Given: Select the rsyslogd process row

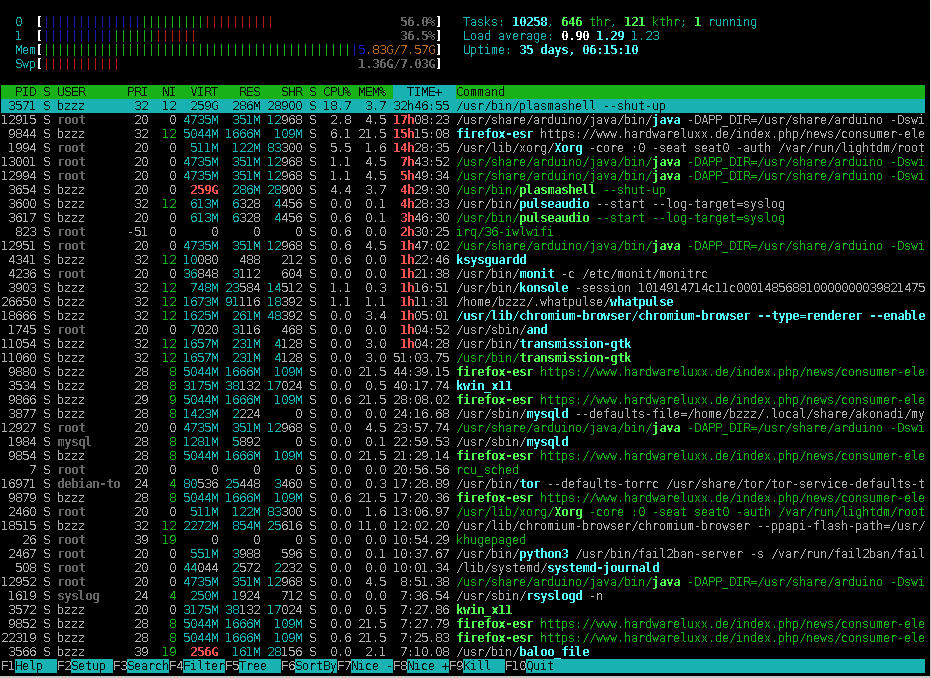Looking at the screenshot, I should [x=463, y=596].
